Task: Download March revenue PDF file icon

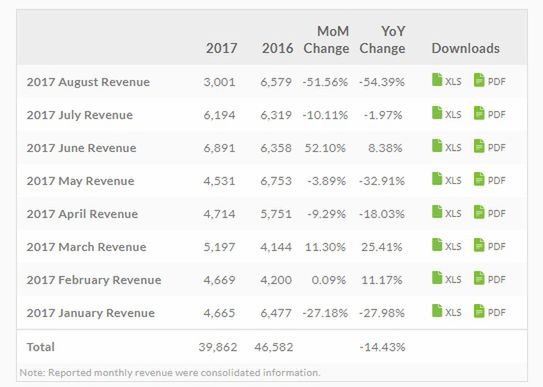Action: pyautogui.click(x=479, y=245)
